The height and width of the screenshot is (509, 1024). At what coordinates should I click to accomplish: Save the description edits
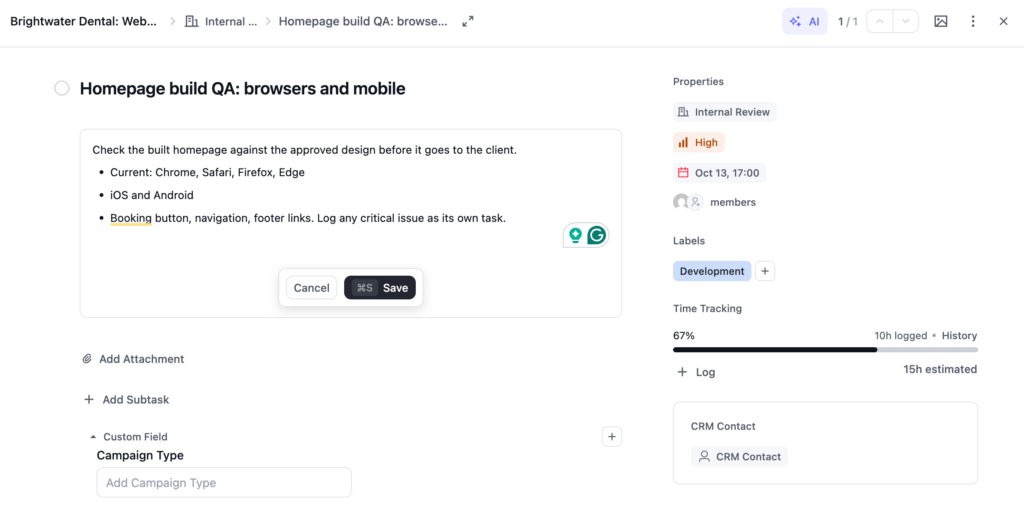[x=380, y=287]
